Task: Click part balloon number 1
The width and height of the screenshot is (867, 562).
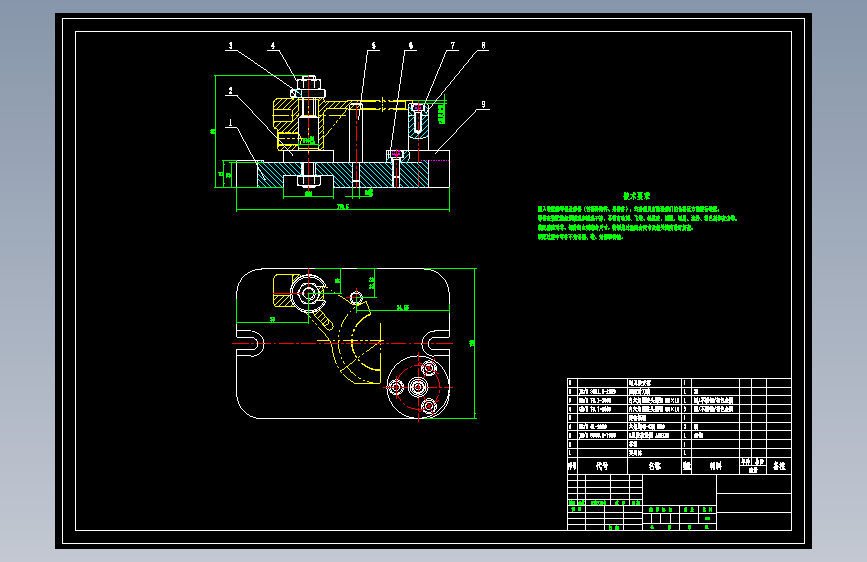Action: 230,123
